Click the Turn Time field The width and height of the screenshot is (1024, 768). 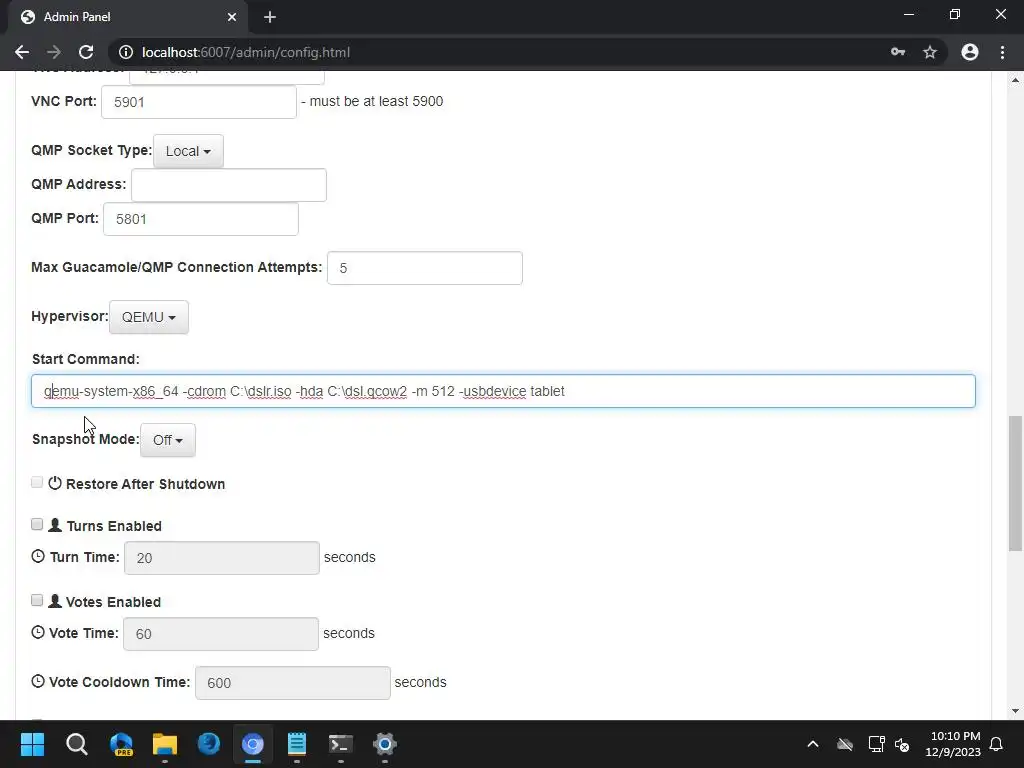pyautogui.click(x=221, y=558)
